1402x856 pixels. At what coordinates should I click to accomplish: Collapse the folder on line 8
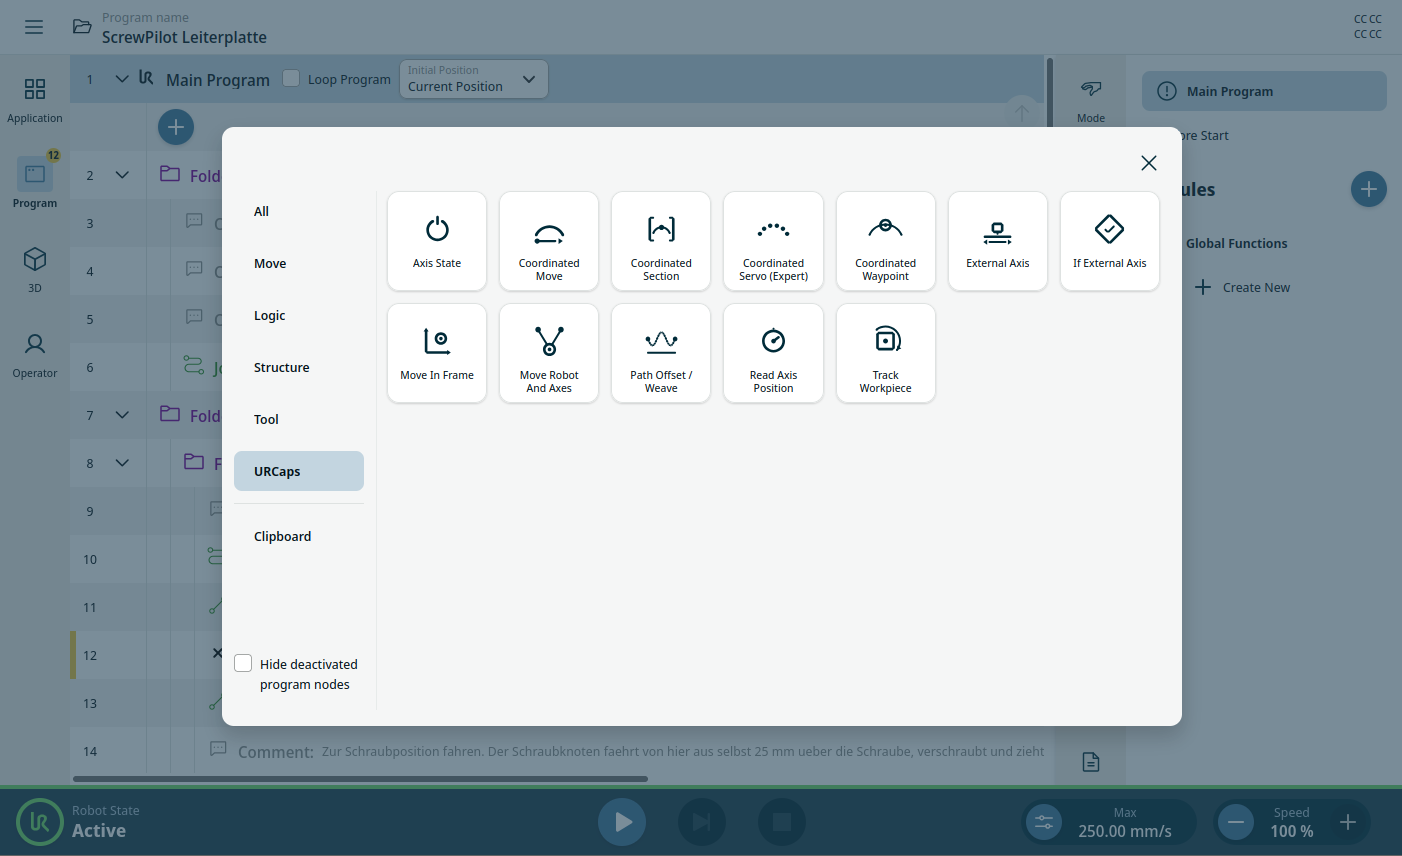[122, 463]
